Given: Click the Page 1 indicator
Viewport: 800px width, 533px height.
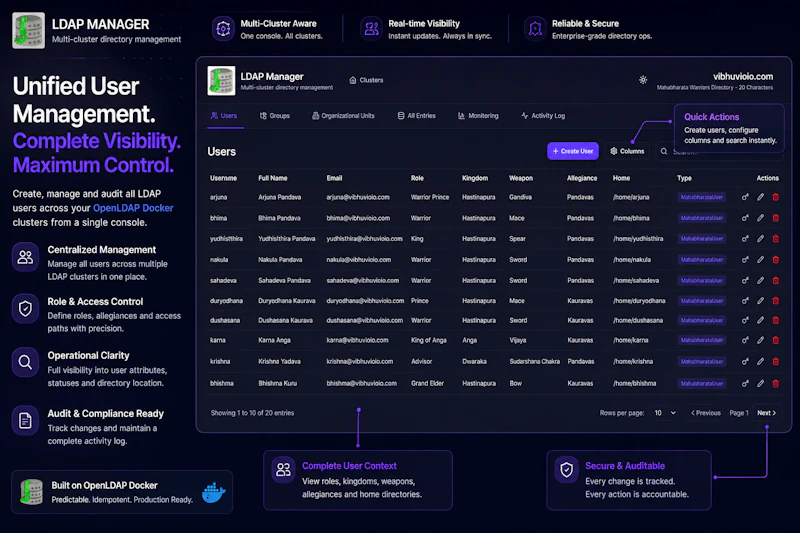Looking at the screenshot, I should point(738,413).
